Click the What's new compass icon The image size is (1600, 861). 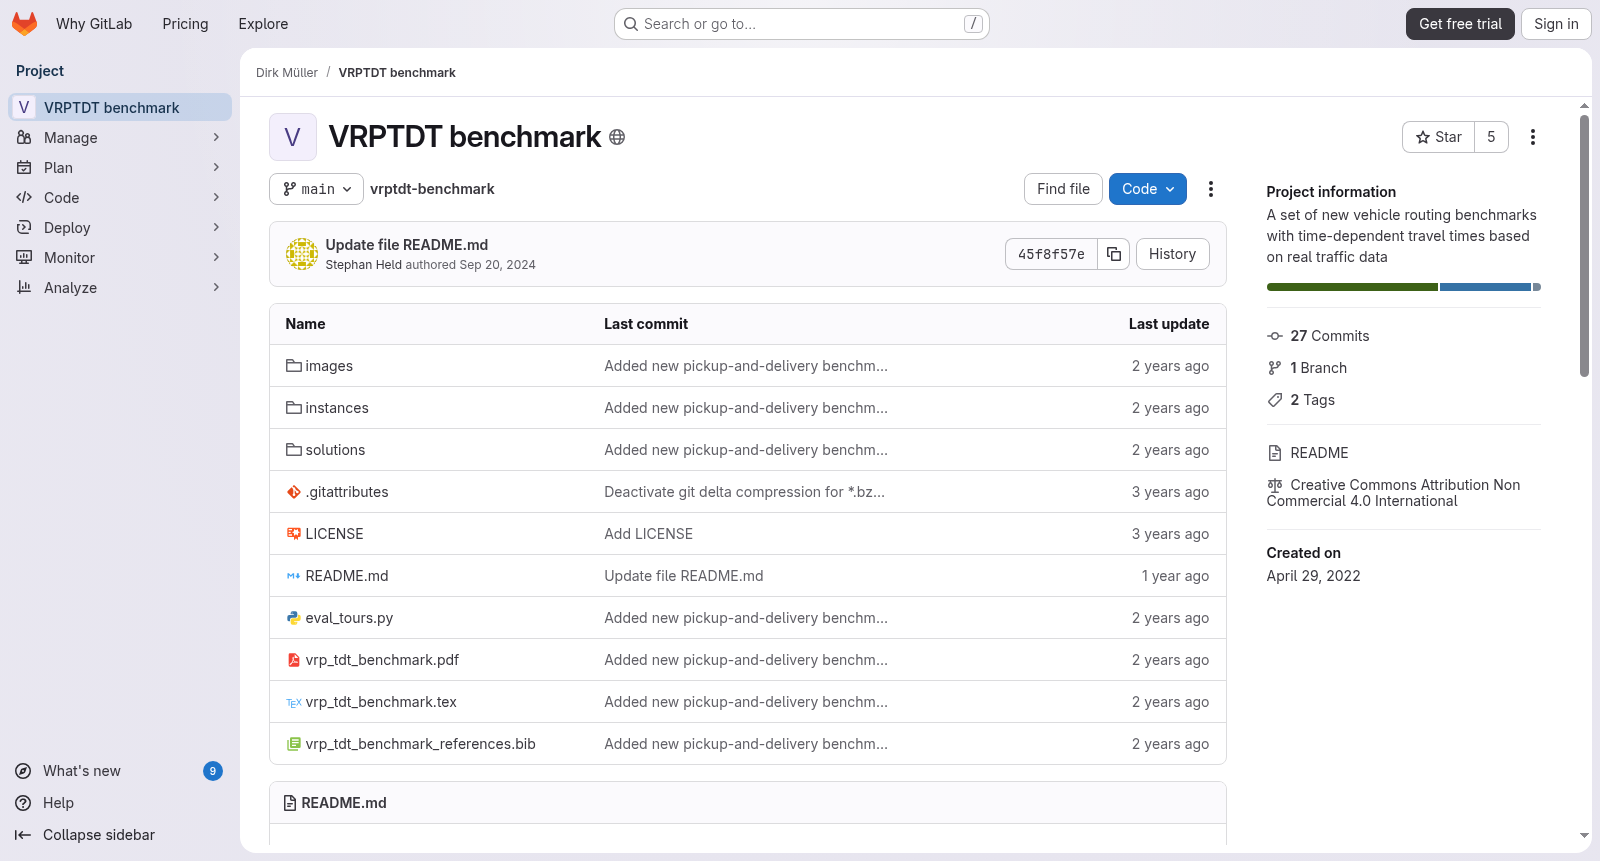pyautogui.click(x=23, y=771)
